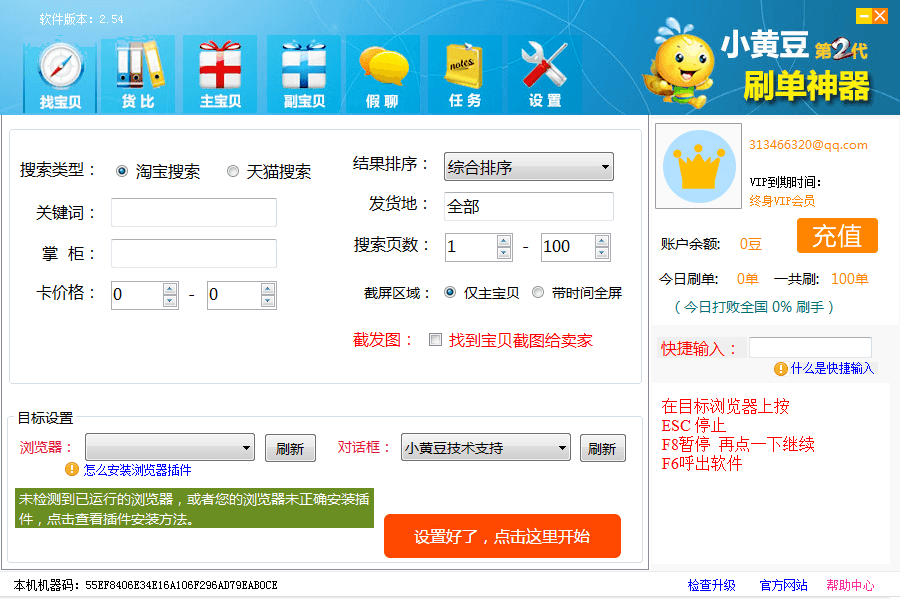Decrease the end search page value 100
Viewport: 900px width, 600px height.
[602, 253]
